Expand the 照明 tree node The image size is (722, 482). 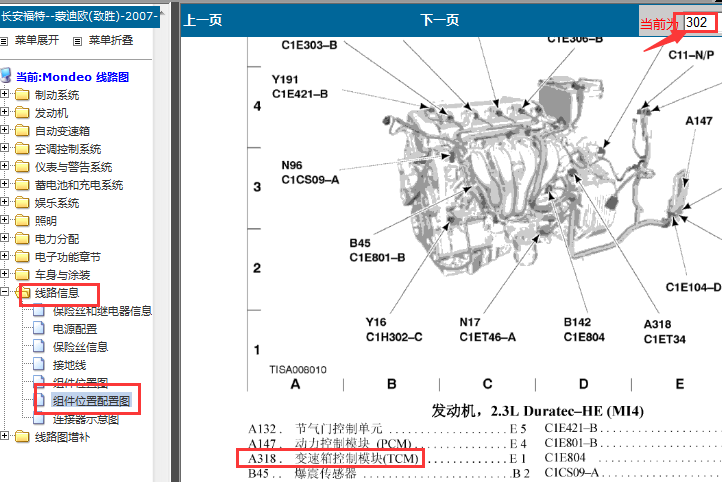point(5,220)
